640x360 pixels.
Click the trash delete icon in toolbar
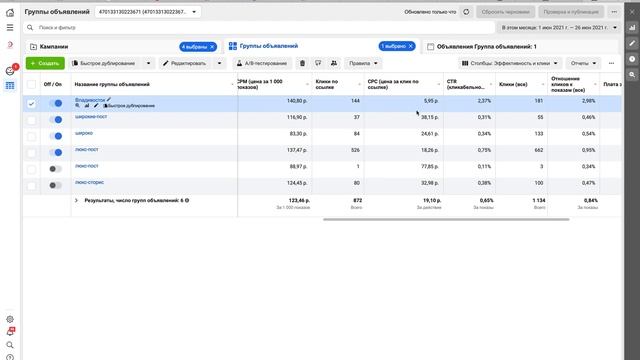[302, 63]
